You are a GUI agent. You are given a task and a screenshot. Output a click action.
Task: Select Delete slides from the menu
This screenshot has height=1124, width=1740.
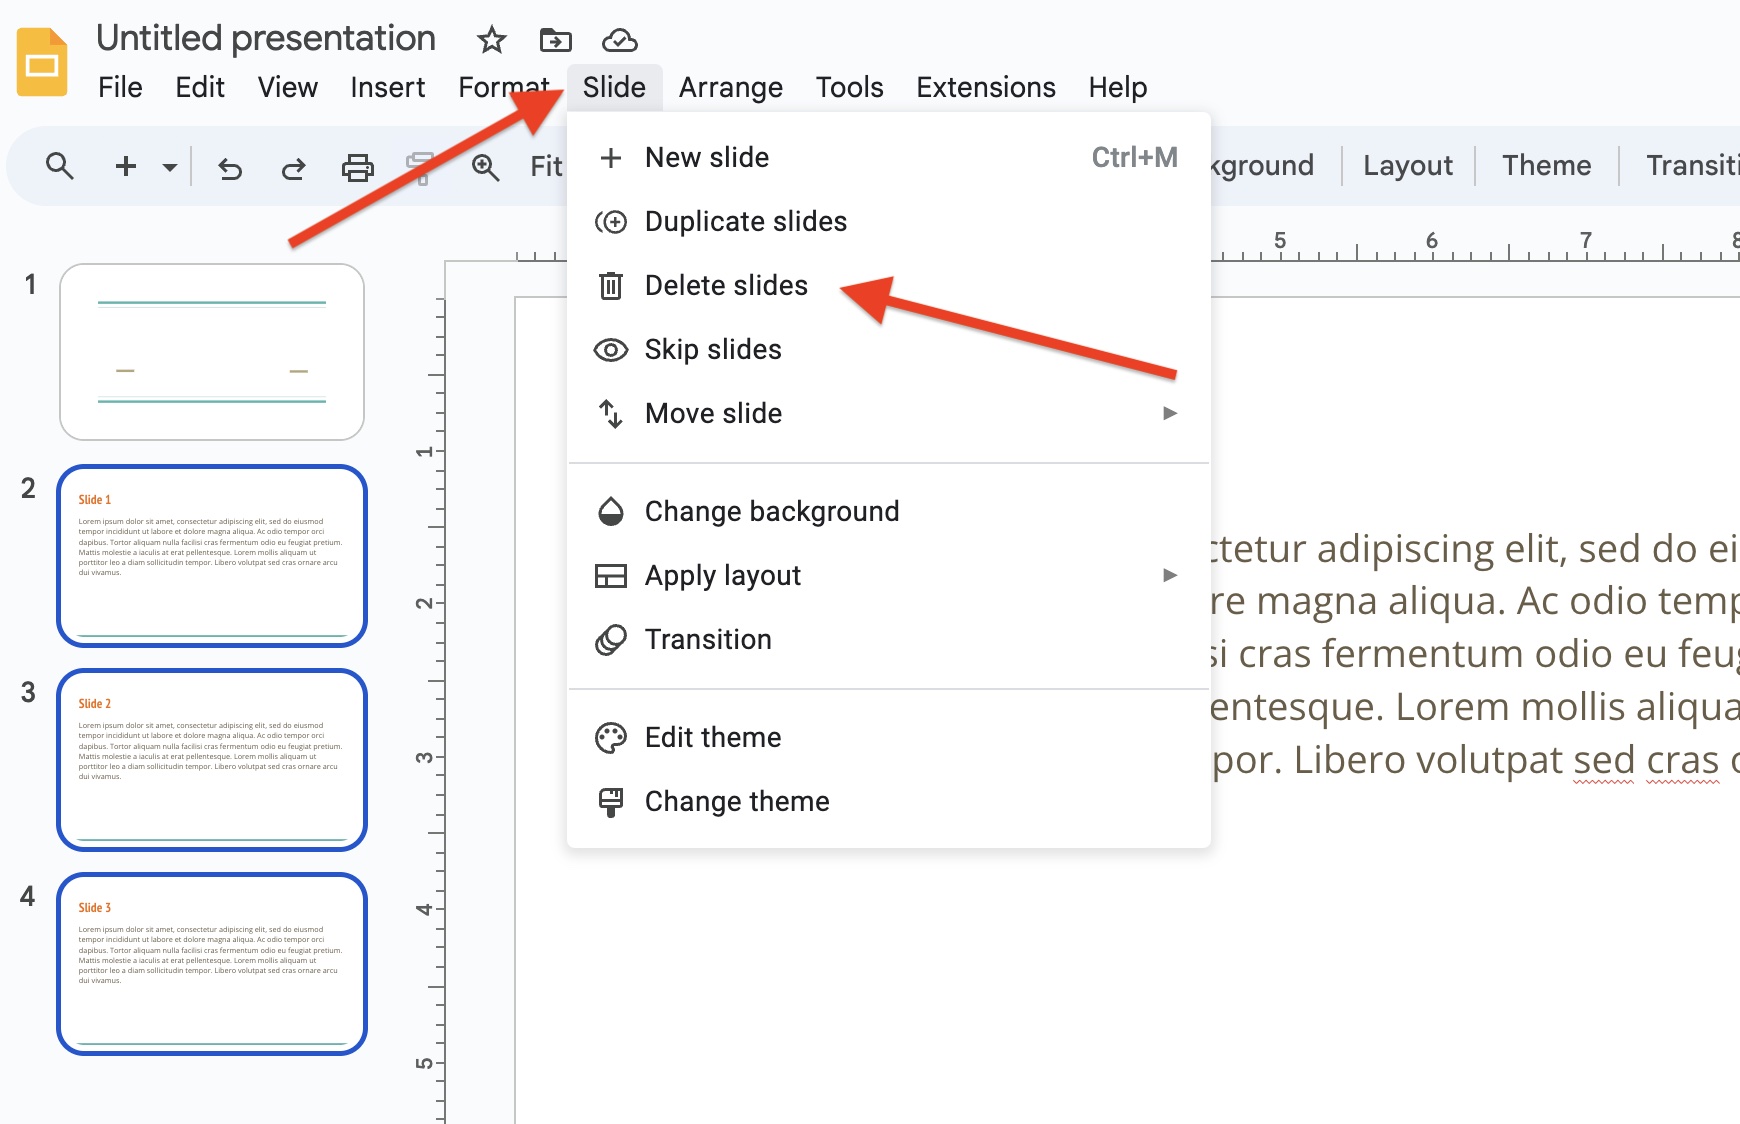tap(726, 285)
